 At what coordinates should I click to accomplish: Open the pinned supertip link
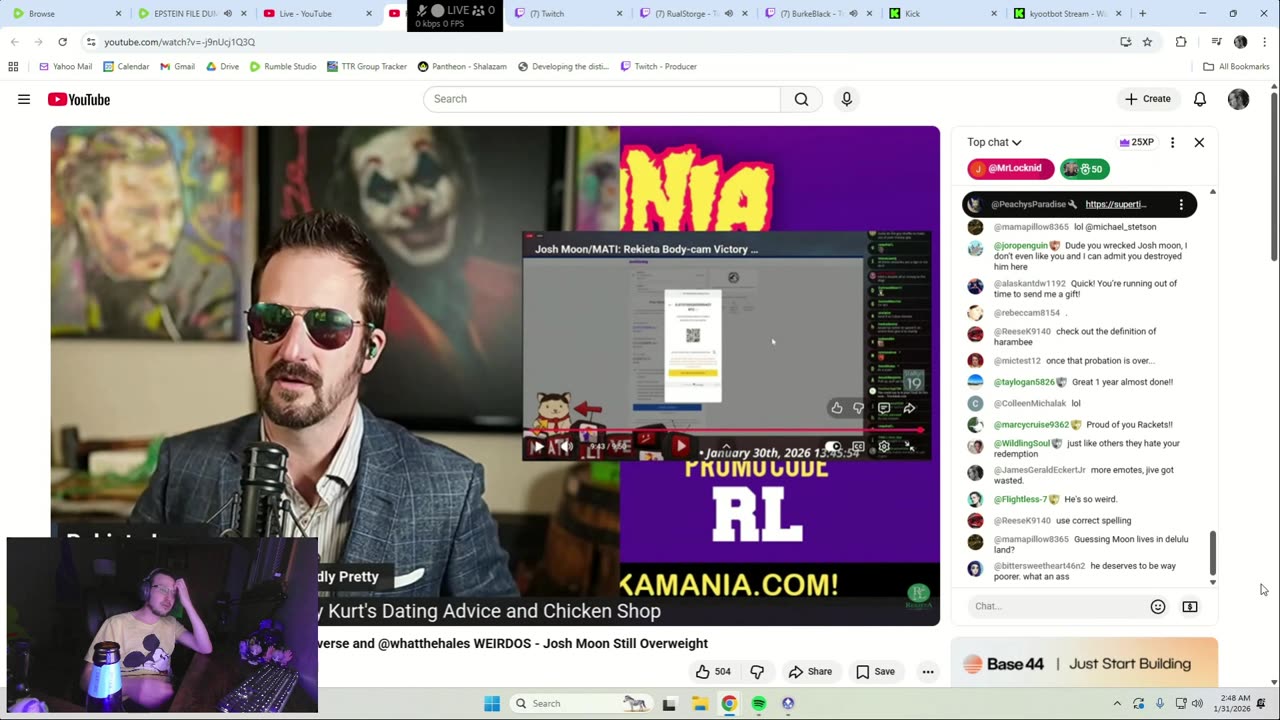point(1116,204)
